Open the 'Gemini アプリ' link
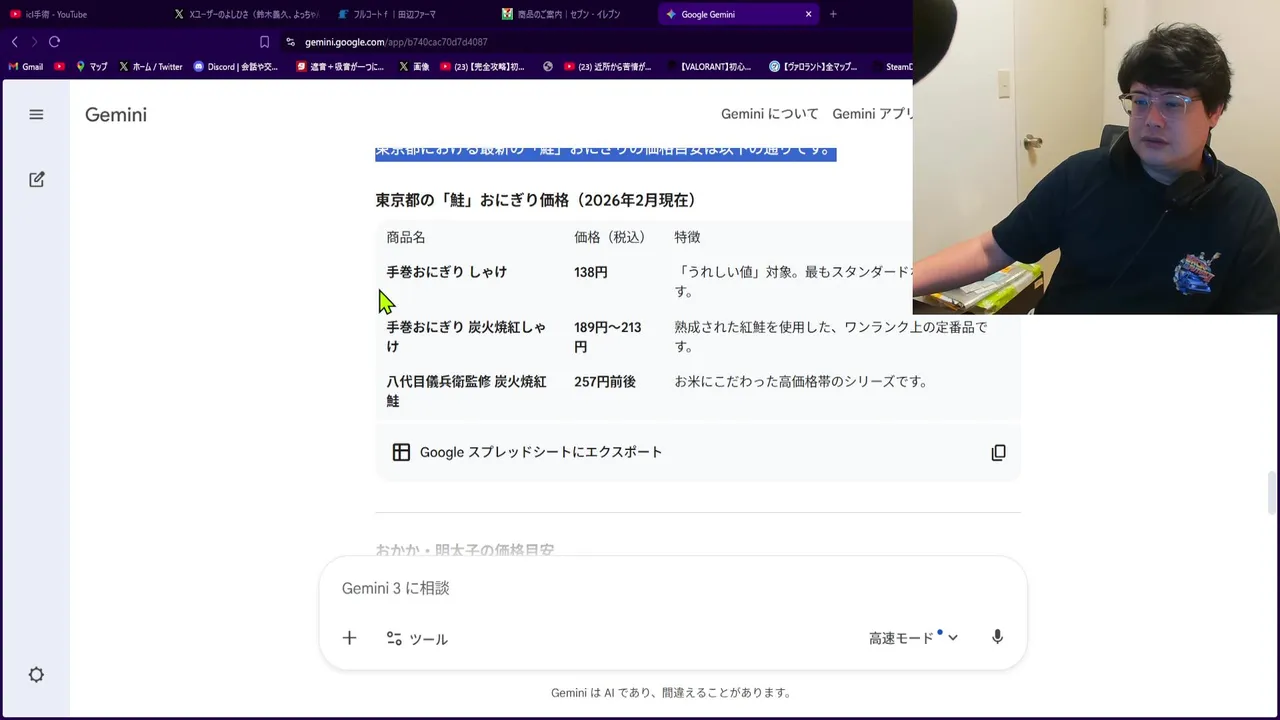 point(872,114)
